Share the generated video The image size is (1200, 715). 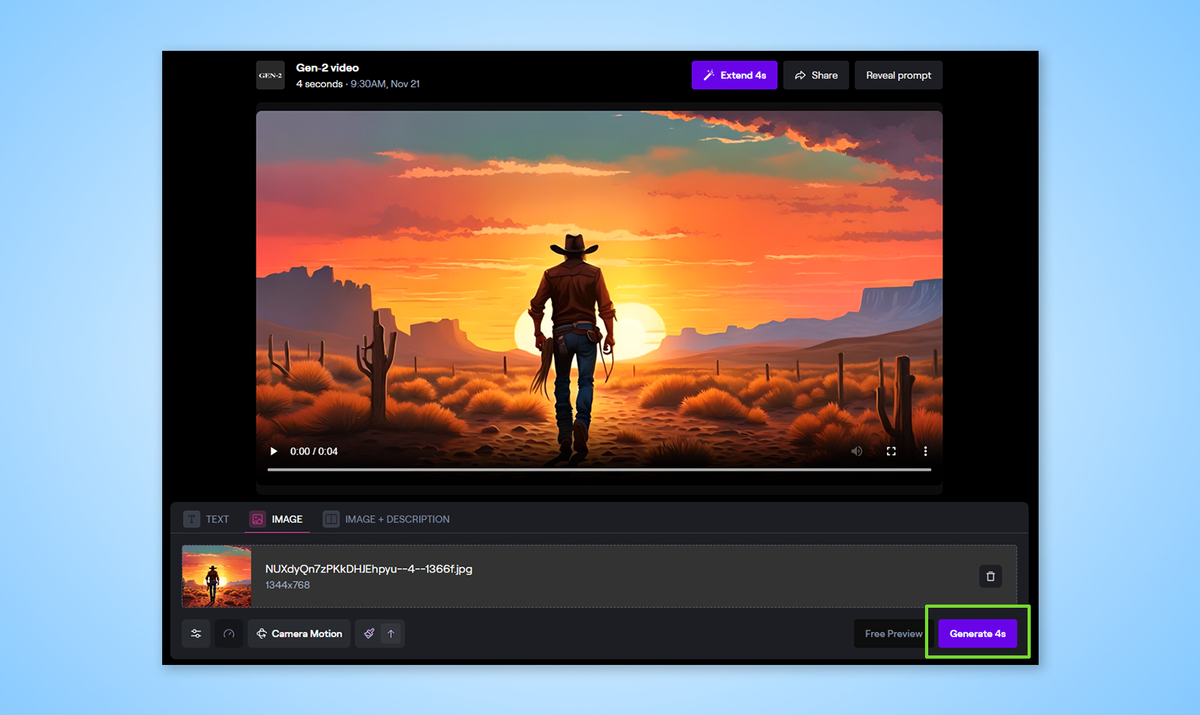point(815,74)
